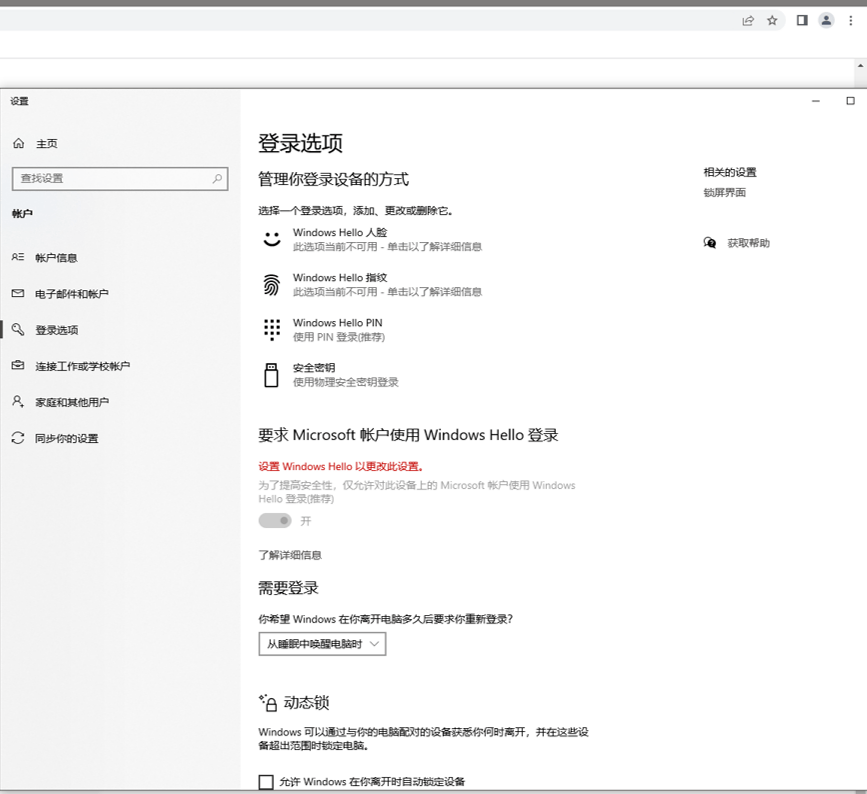Click the 相关的设置 heading

730,172
